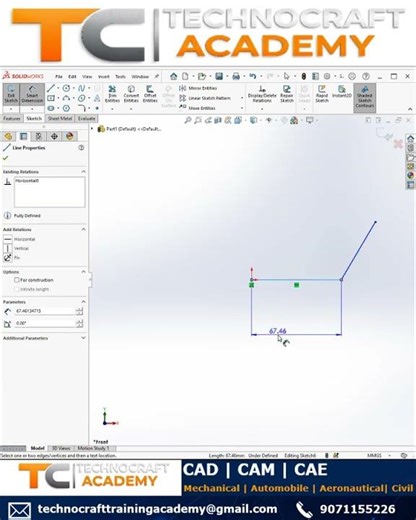Switch to the Motion Study 1 tab
The width and height of the screenshot is (416, 520).
93,448
